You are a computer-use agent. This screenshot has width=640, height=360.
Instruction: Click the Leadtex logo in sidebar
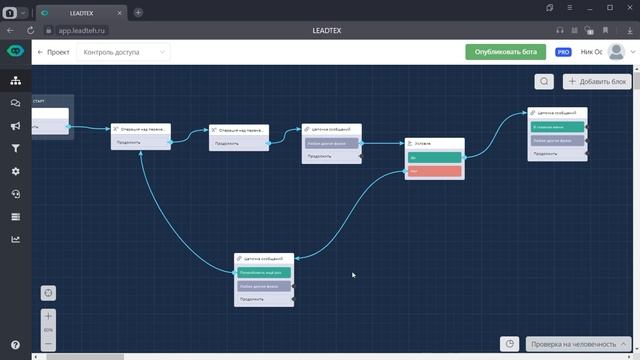pos(16,51)
